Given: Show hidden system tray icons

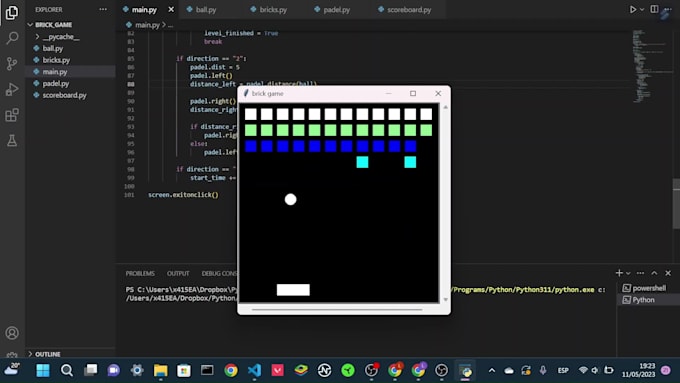Looking at the screenshot, I should tap(491, 370).
